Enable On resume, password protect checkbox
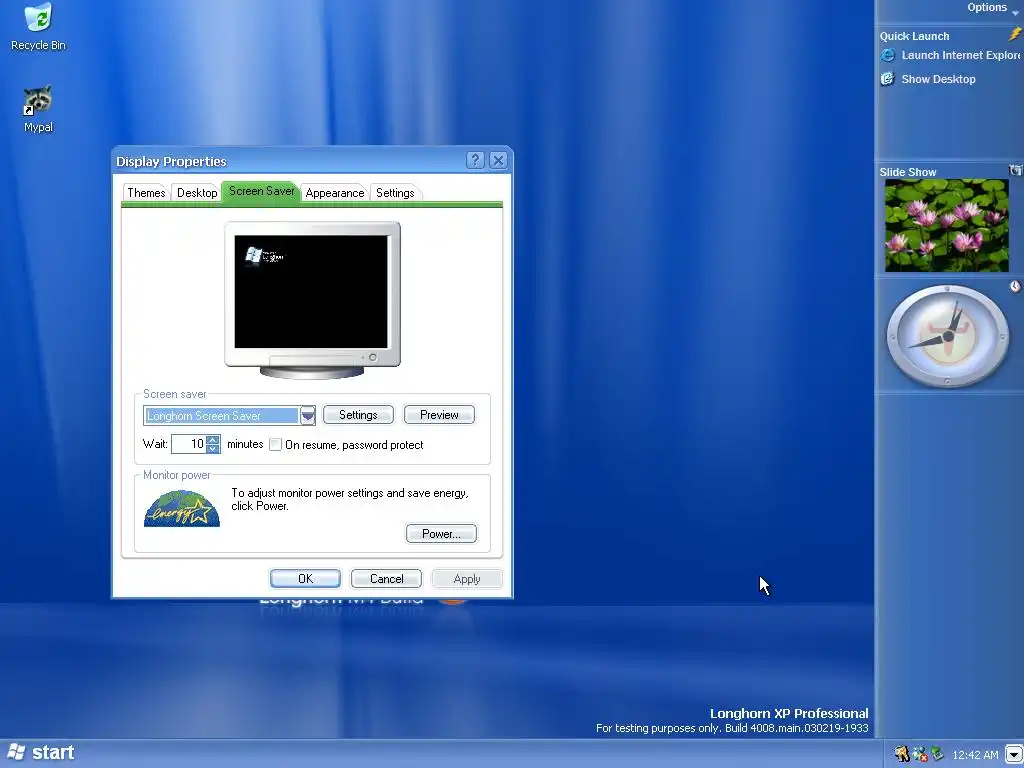Viewport: 1024px width, 768px height. pyautogui.click(x=276, y=445)
